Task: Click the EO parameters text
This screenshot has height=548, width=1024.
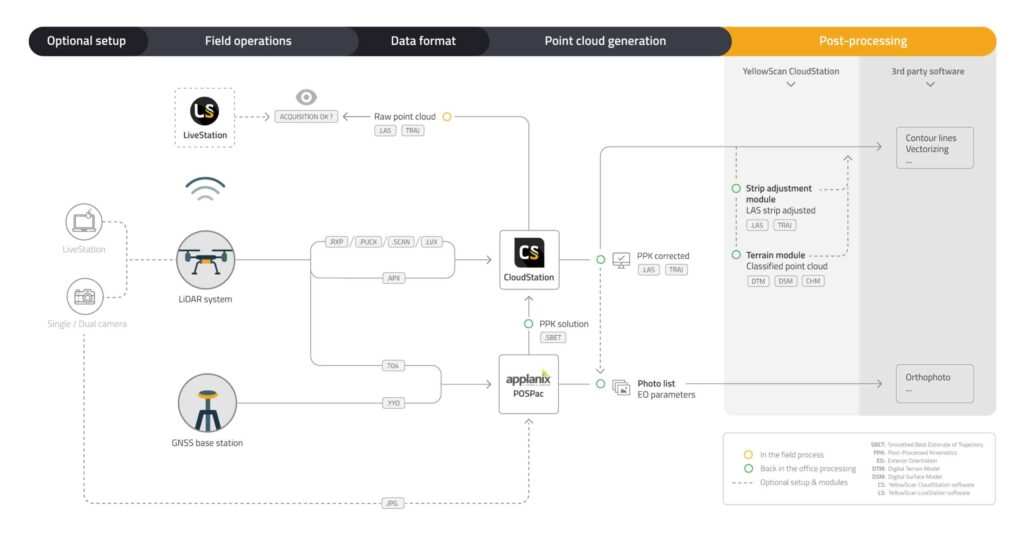Action: (666, 395)
